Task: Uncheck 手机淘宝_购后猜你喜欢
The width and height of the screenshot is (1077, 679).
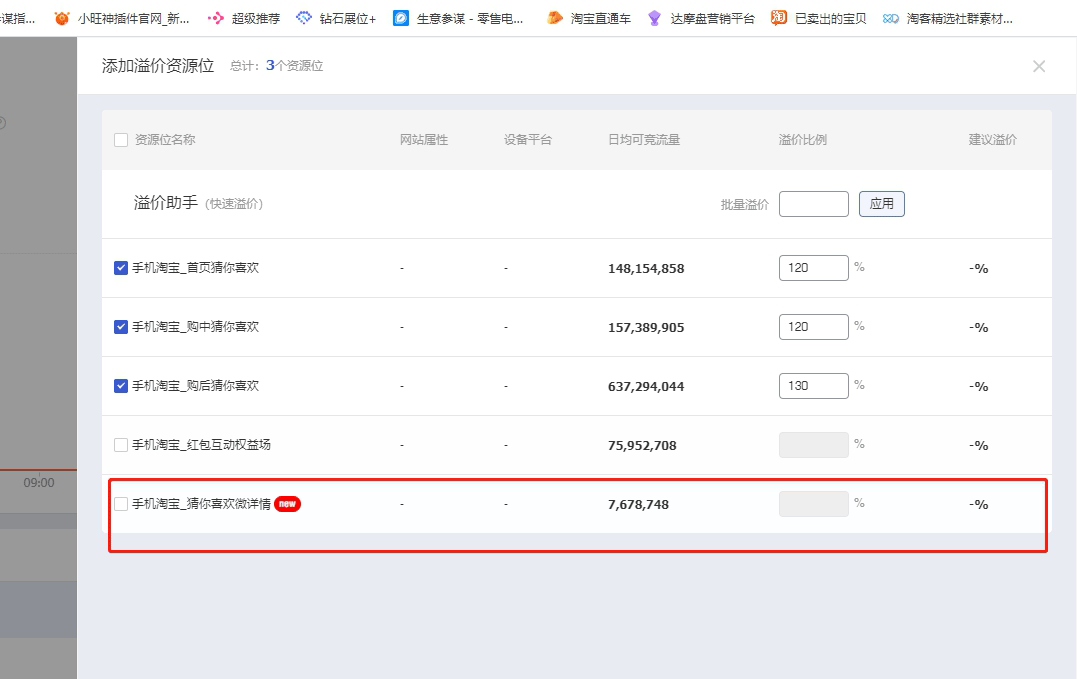Action: [121, 386]
